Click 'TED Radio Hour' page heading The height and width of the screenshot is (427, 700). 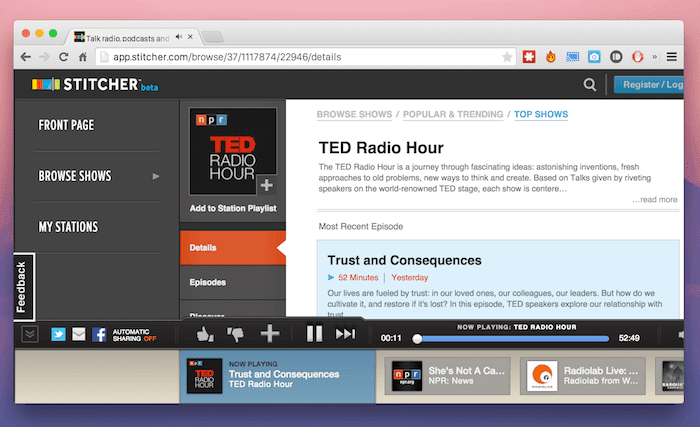(x=381, y=148)
